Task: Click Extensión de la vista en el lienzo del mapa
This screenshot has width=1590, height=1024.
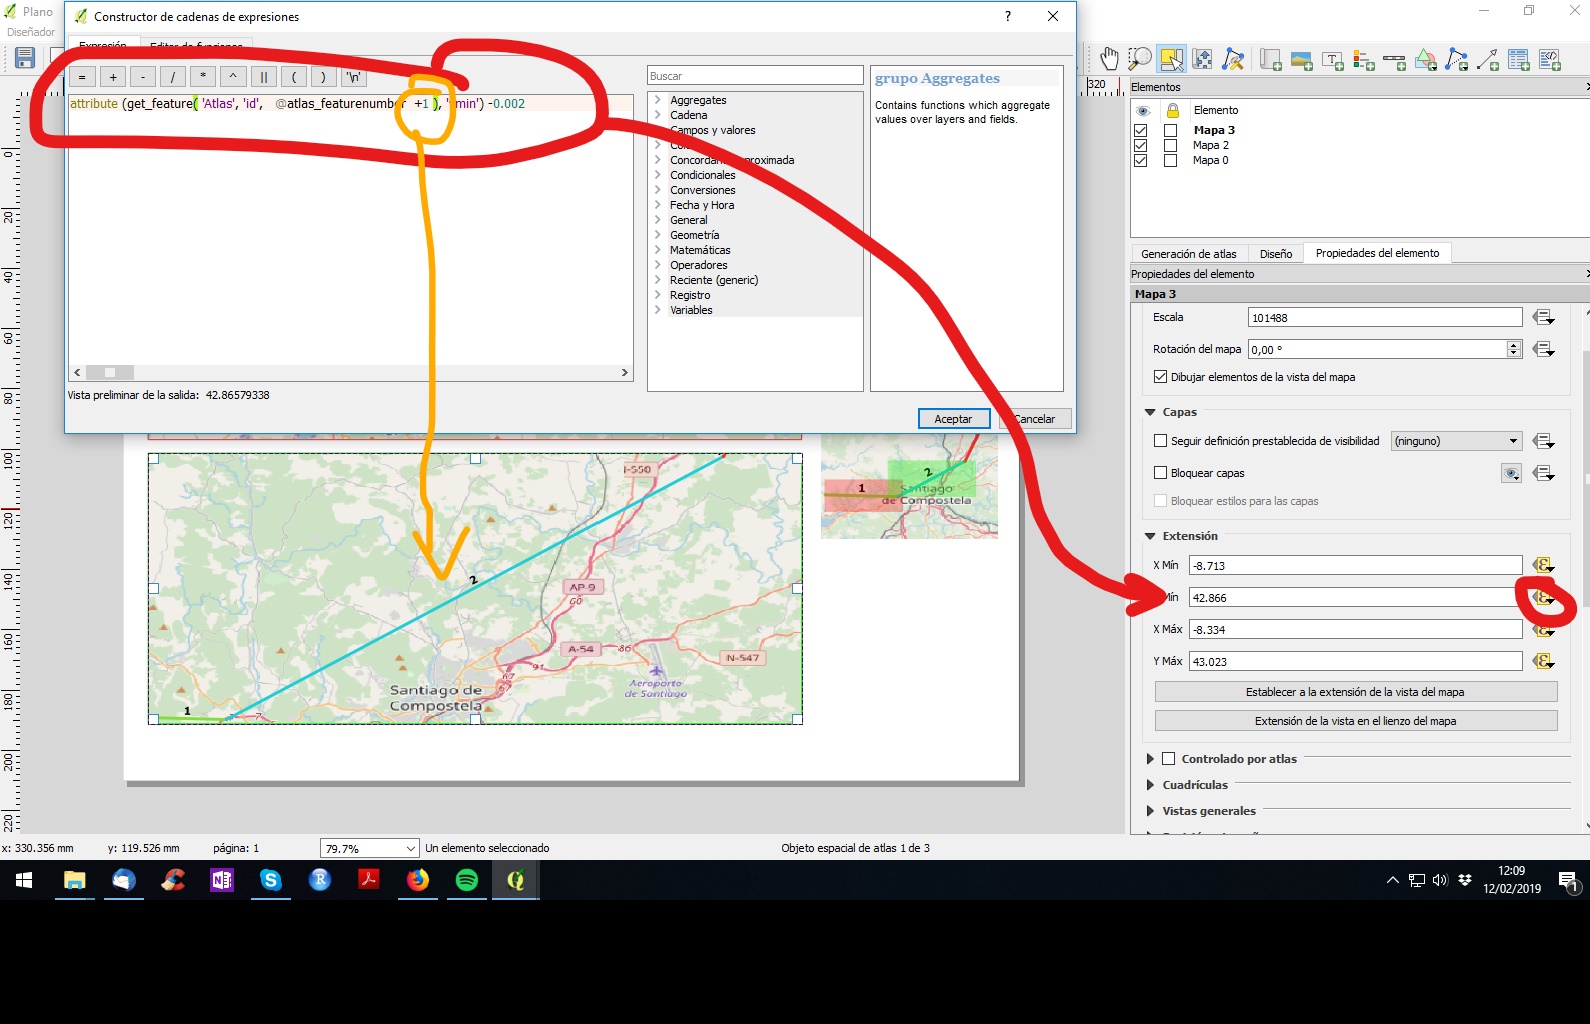Action: click(1355, 721)
